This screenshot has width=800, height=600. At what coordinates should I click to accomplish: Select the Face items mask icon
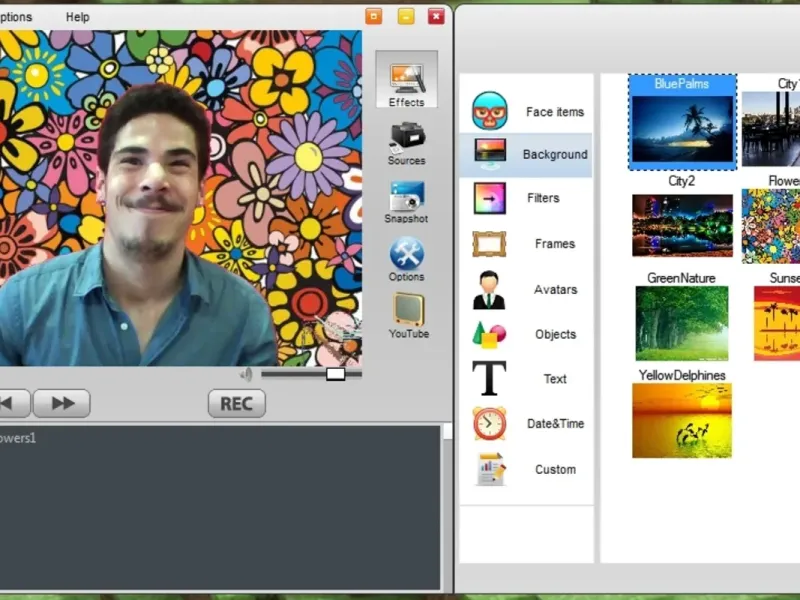[490, 111]
